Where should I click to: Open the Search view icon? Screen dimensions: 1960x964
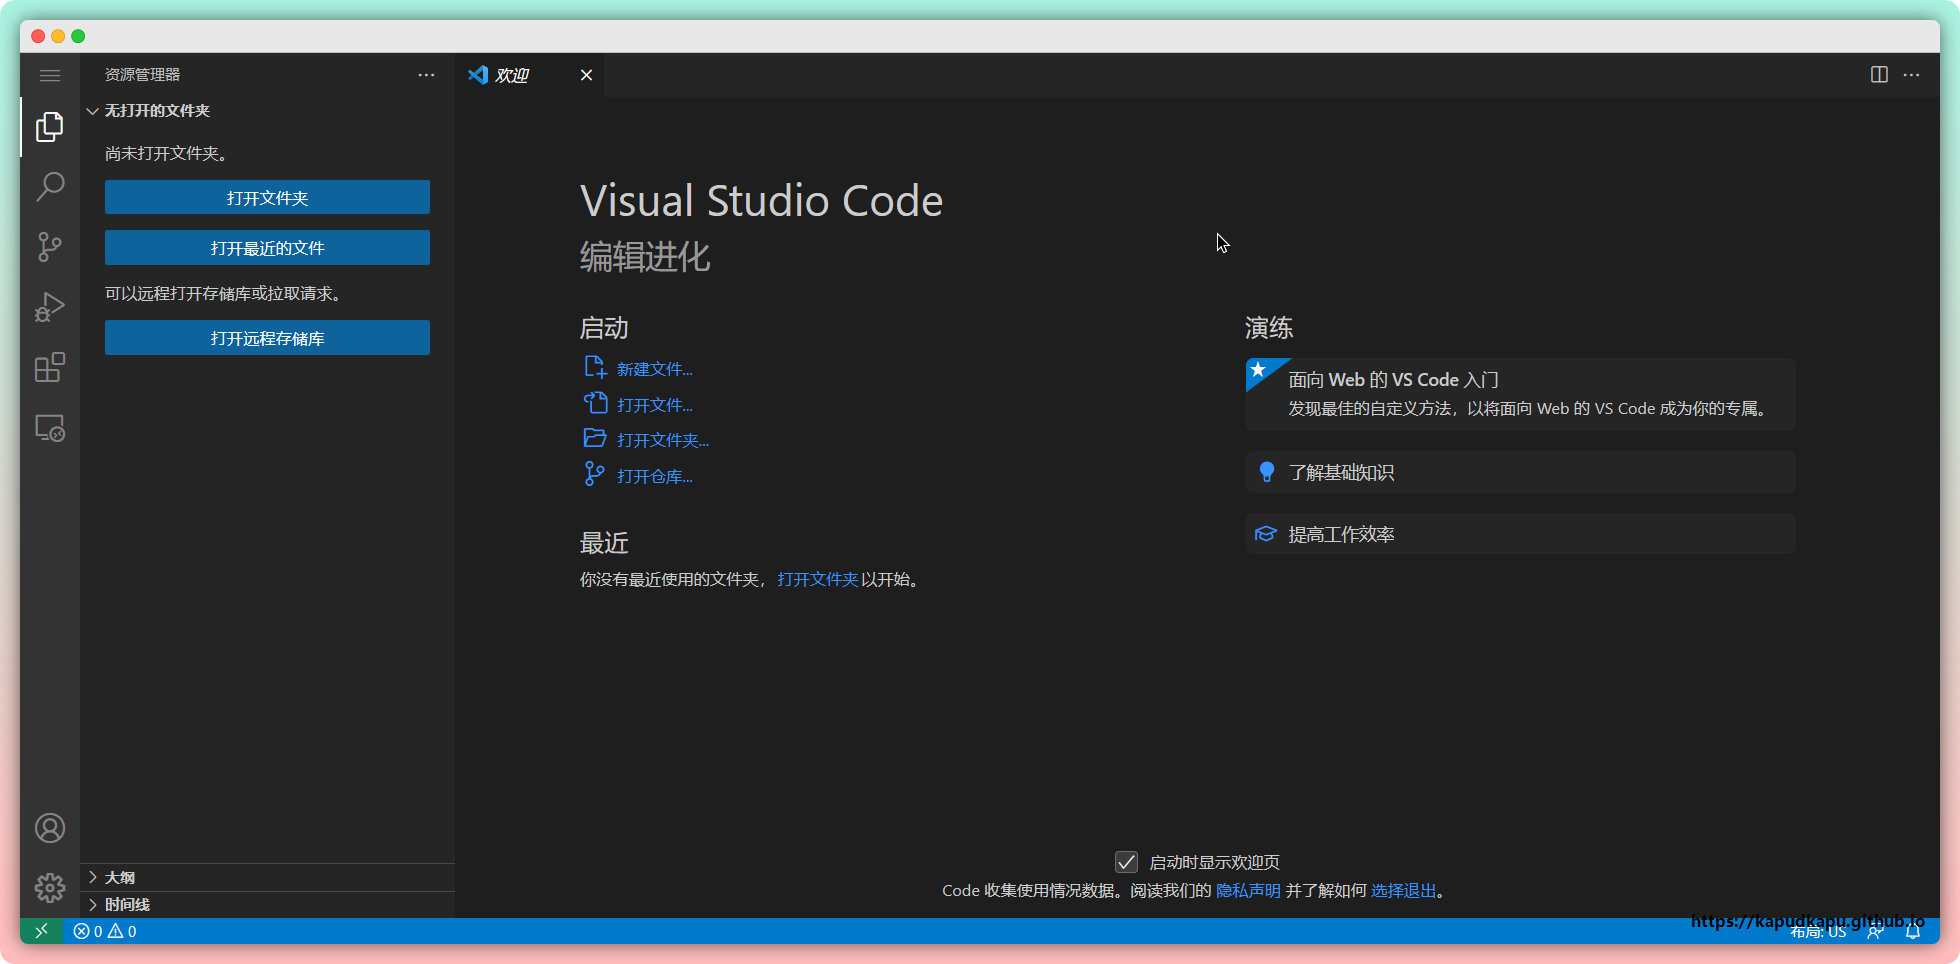pyautogui.click(x=50, y=187)
